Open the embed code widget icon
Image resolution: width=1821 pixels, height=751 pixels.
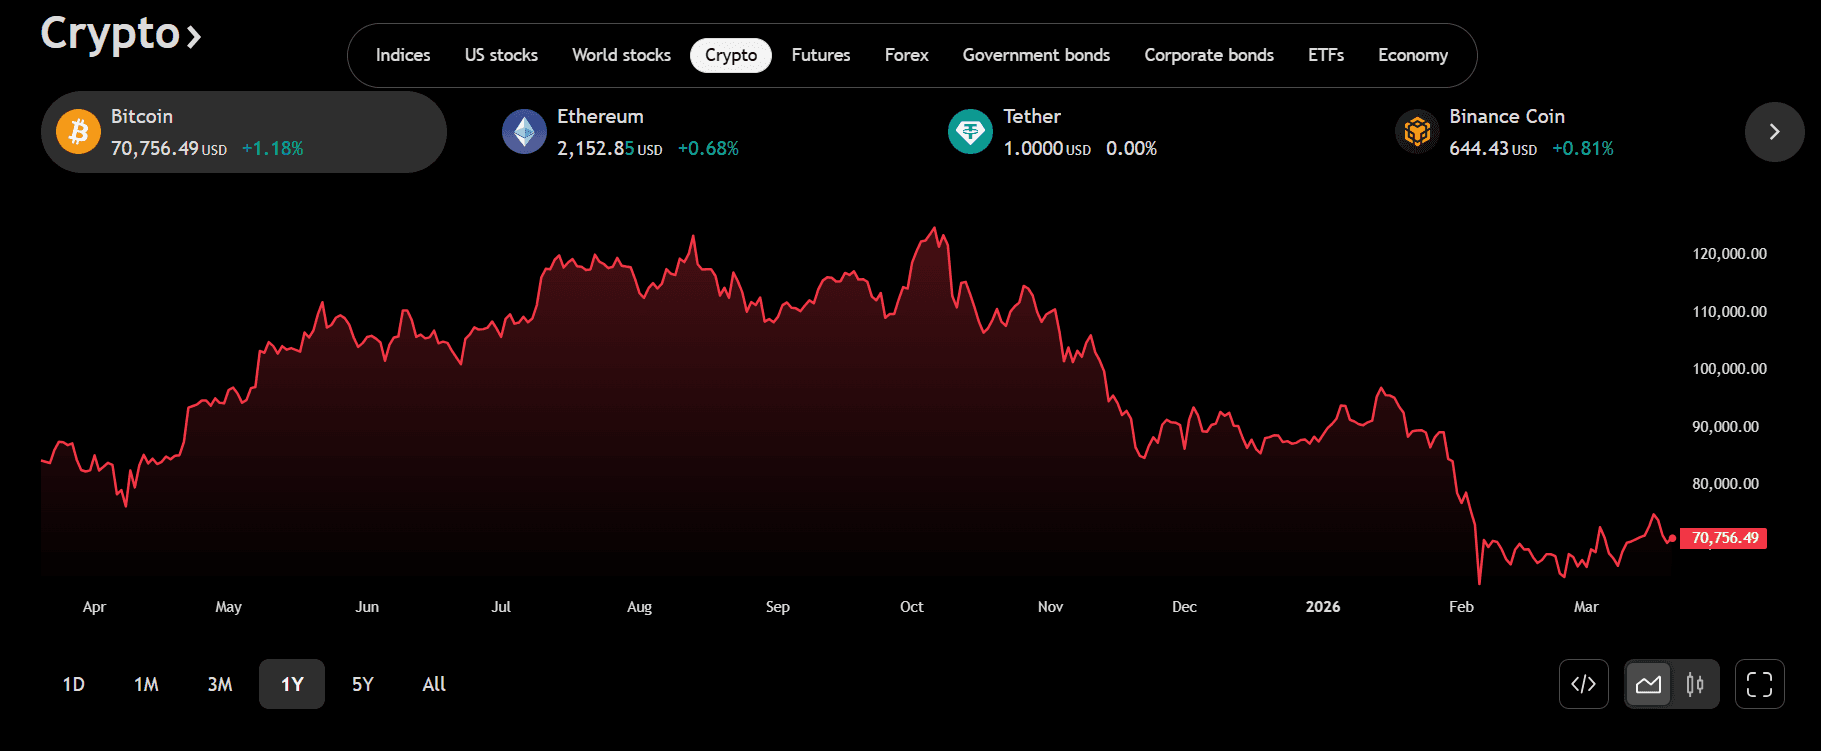(x=1583, y=684)
